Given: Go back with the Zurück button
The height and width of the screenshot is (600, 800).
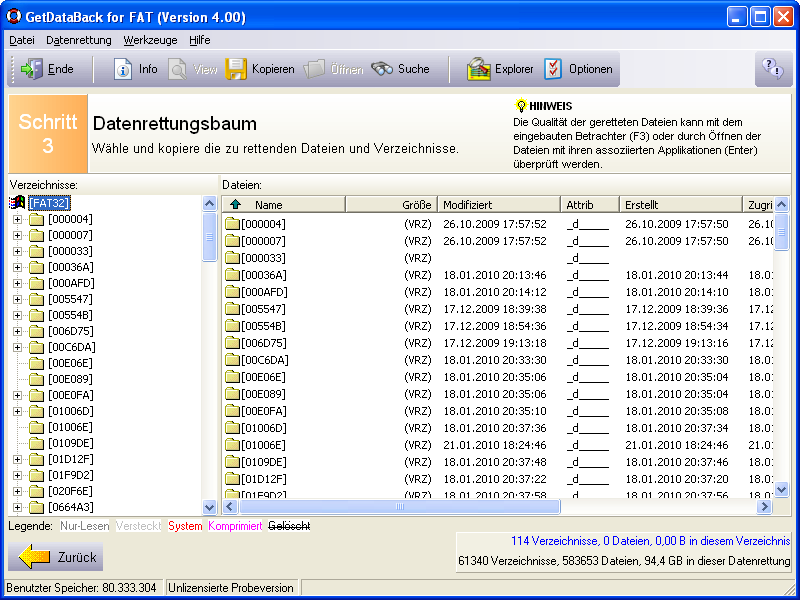Looking at the screenshot, I should (x=56, y=557).
